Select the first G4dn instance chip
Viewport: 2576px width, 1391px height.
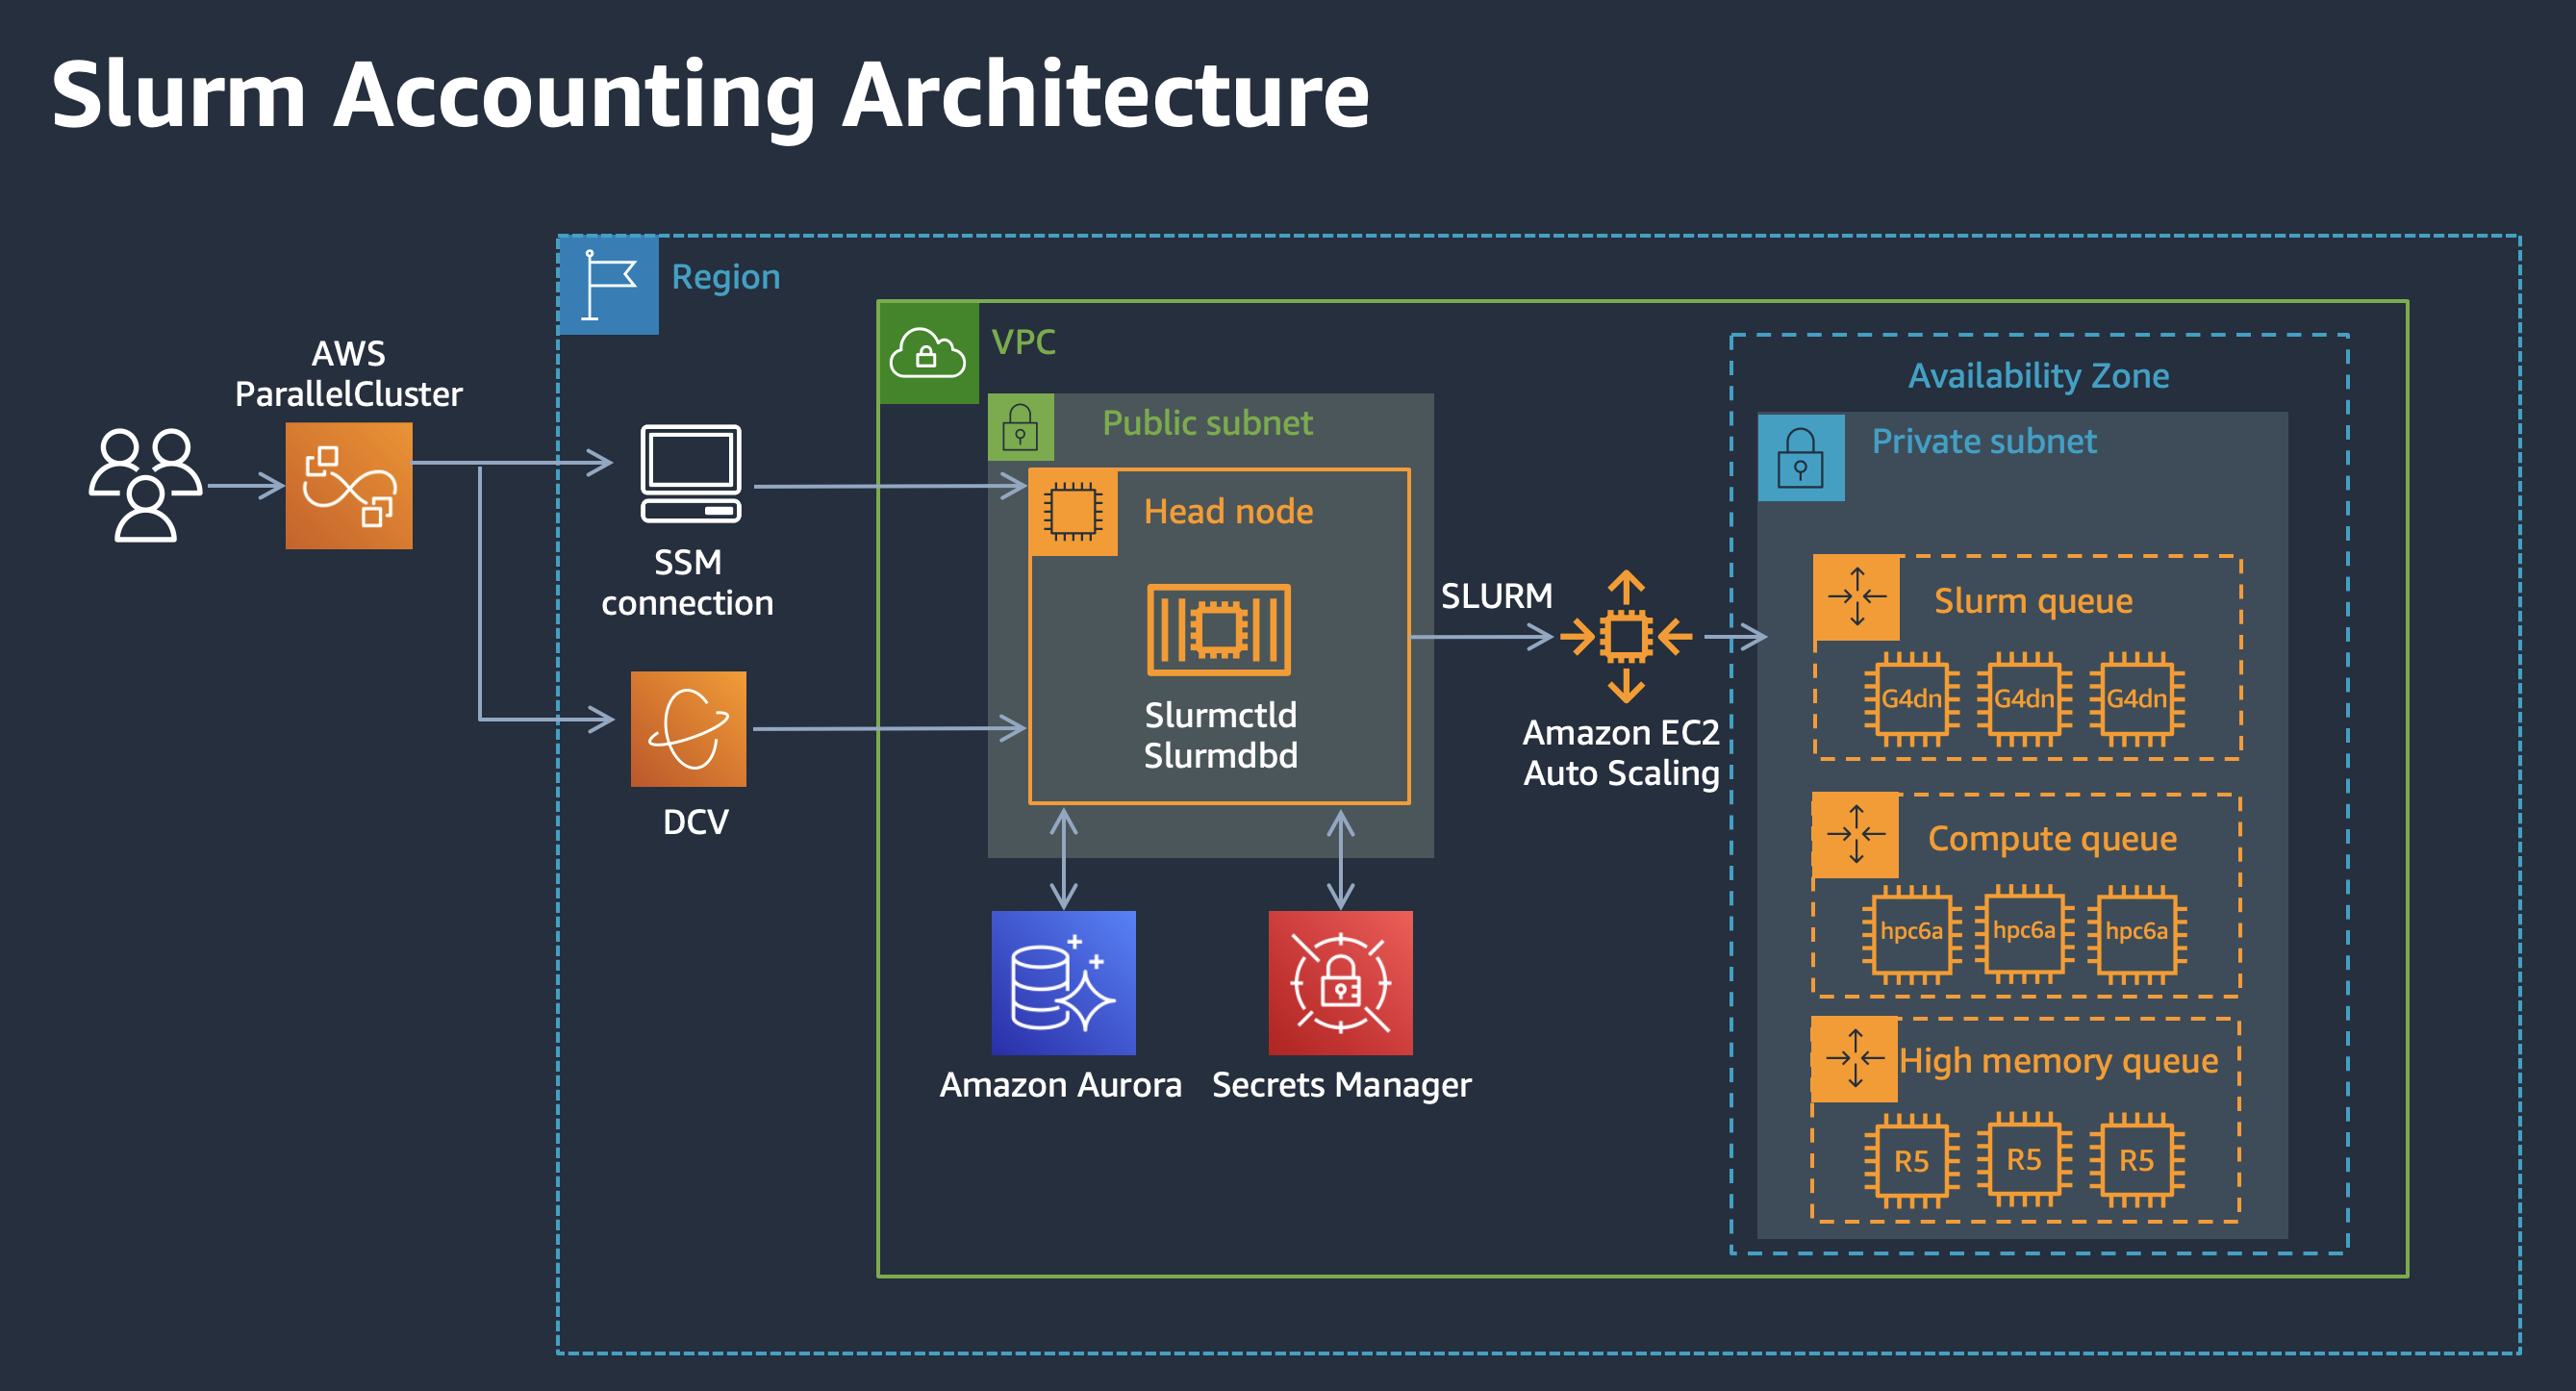tap(1911, 699)
